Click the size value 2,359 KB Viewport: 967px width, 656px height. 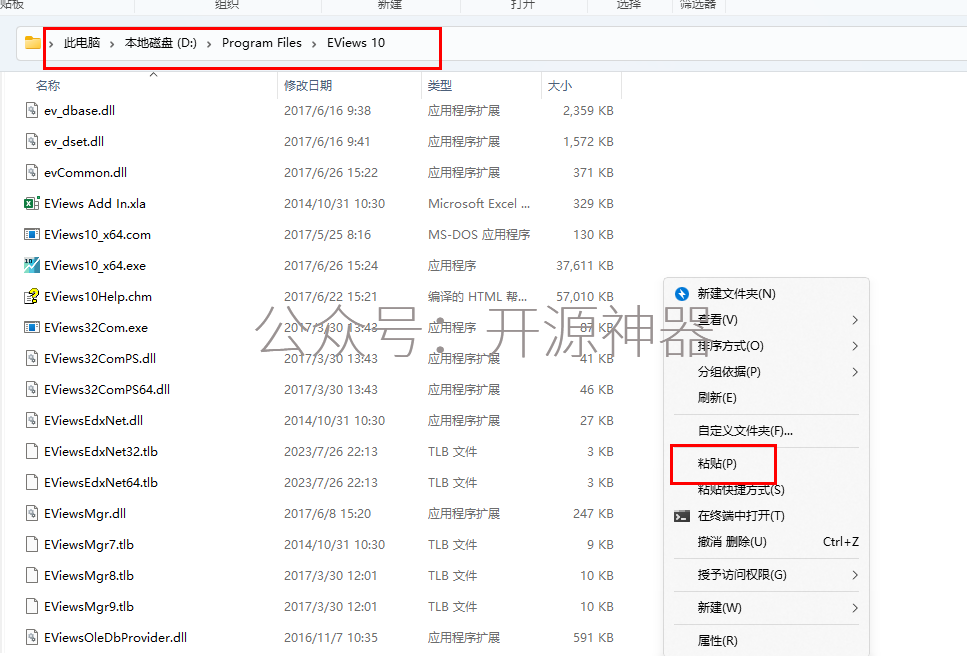click(588, 110)
